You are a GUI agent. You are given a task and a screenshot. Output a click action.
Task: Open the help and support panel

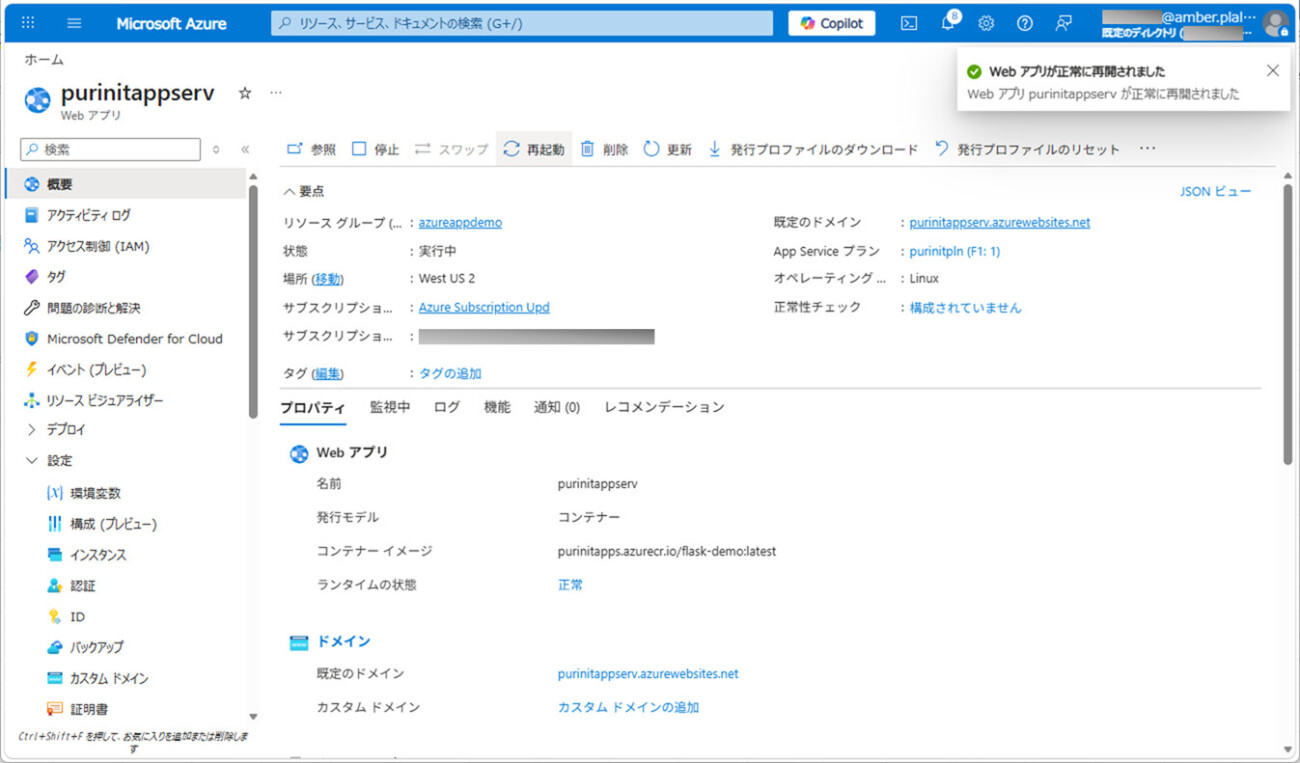pos(1024,22)
